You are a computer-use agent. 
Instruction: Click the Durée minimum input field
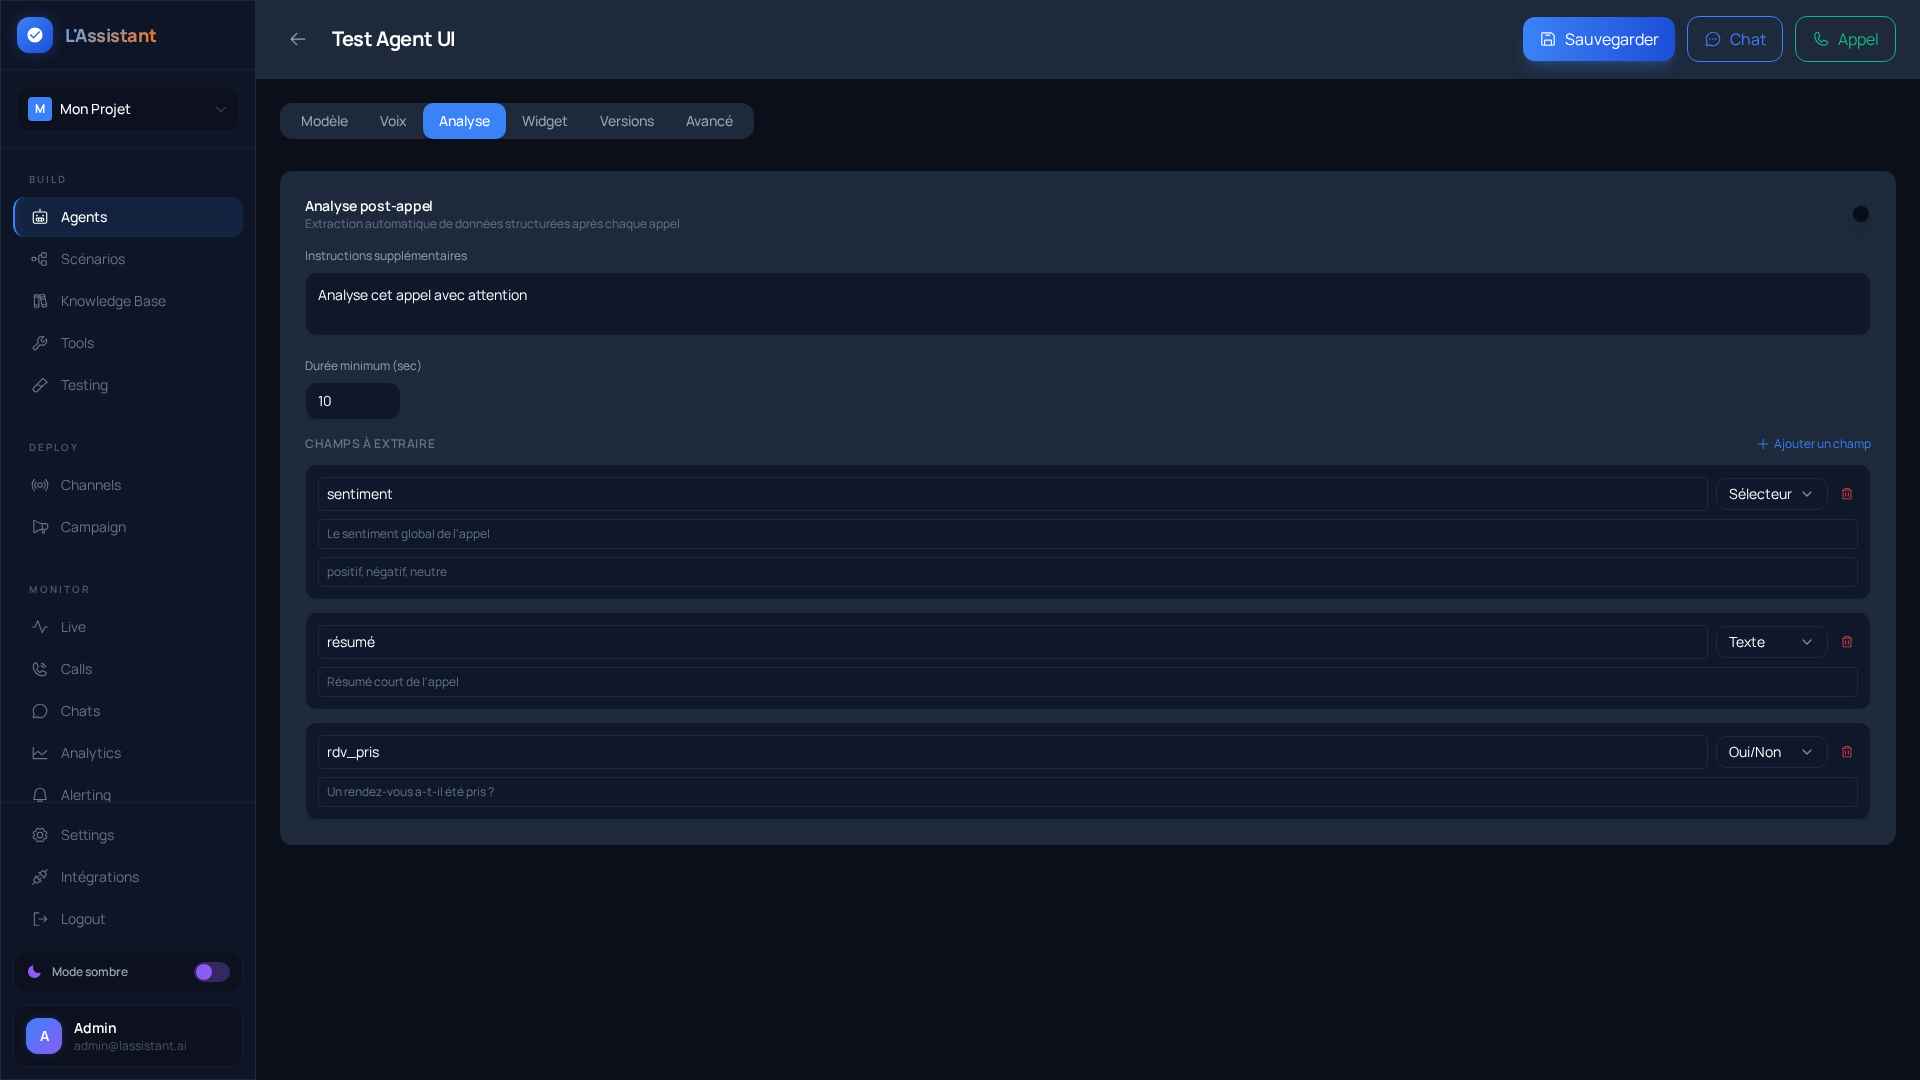coord(352,401)
